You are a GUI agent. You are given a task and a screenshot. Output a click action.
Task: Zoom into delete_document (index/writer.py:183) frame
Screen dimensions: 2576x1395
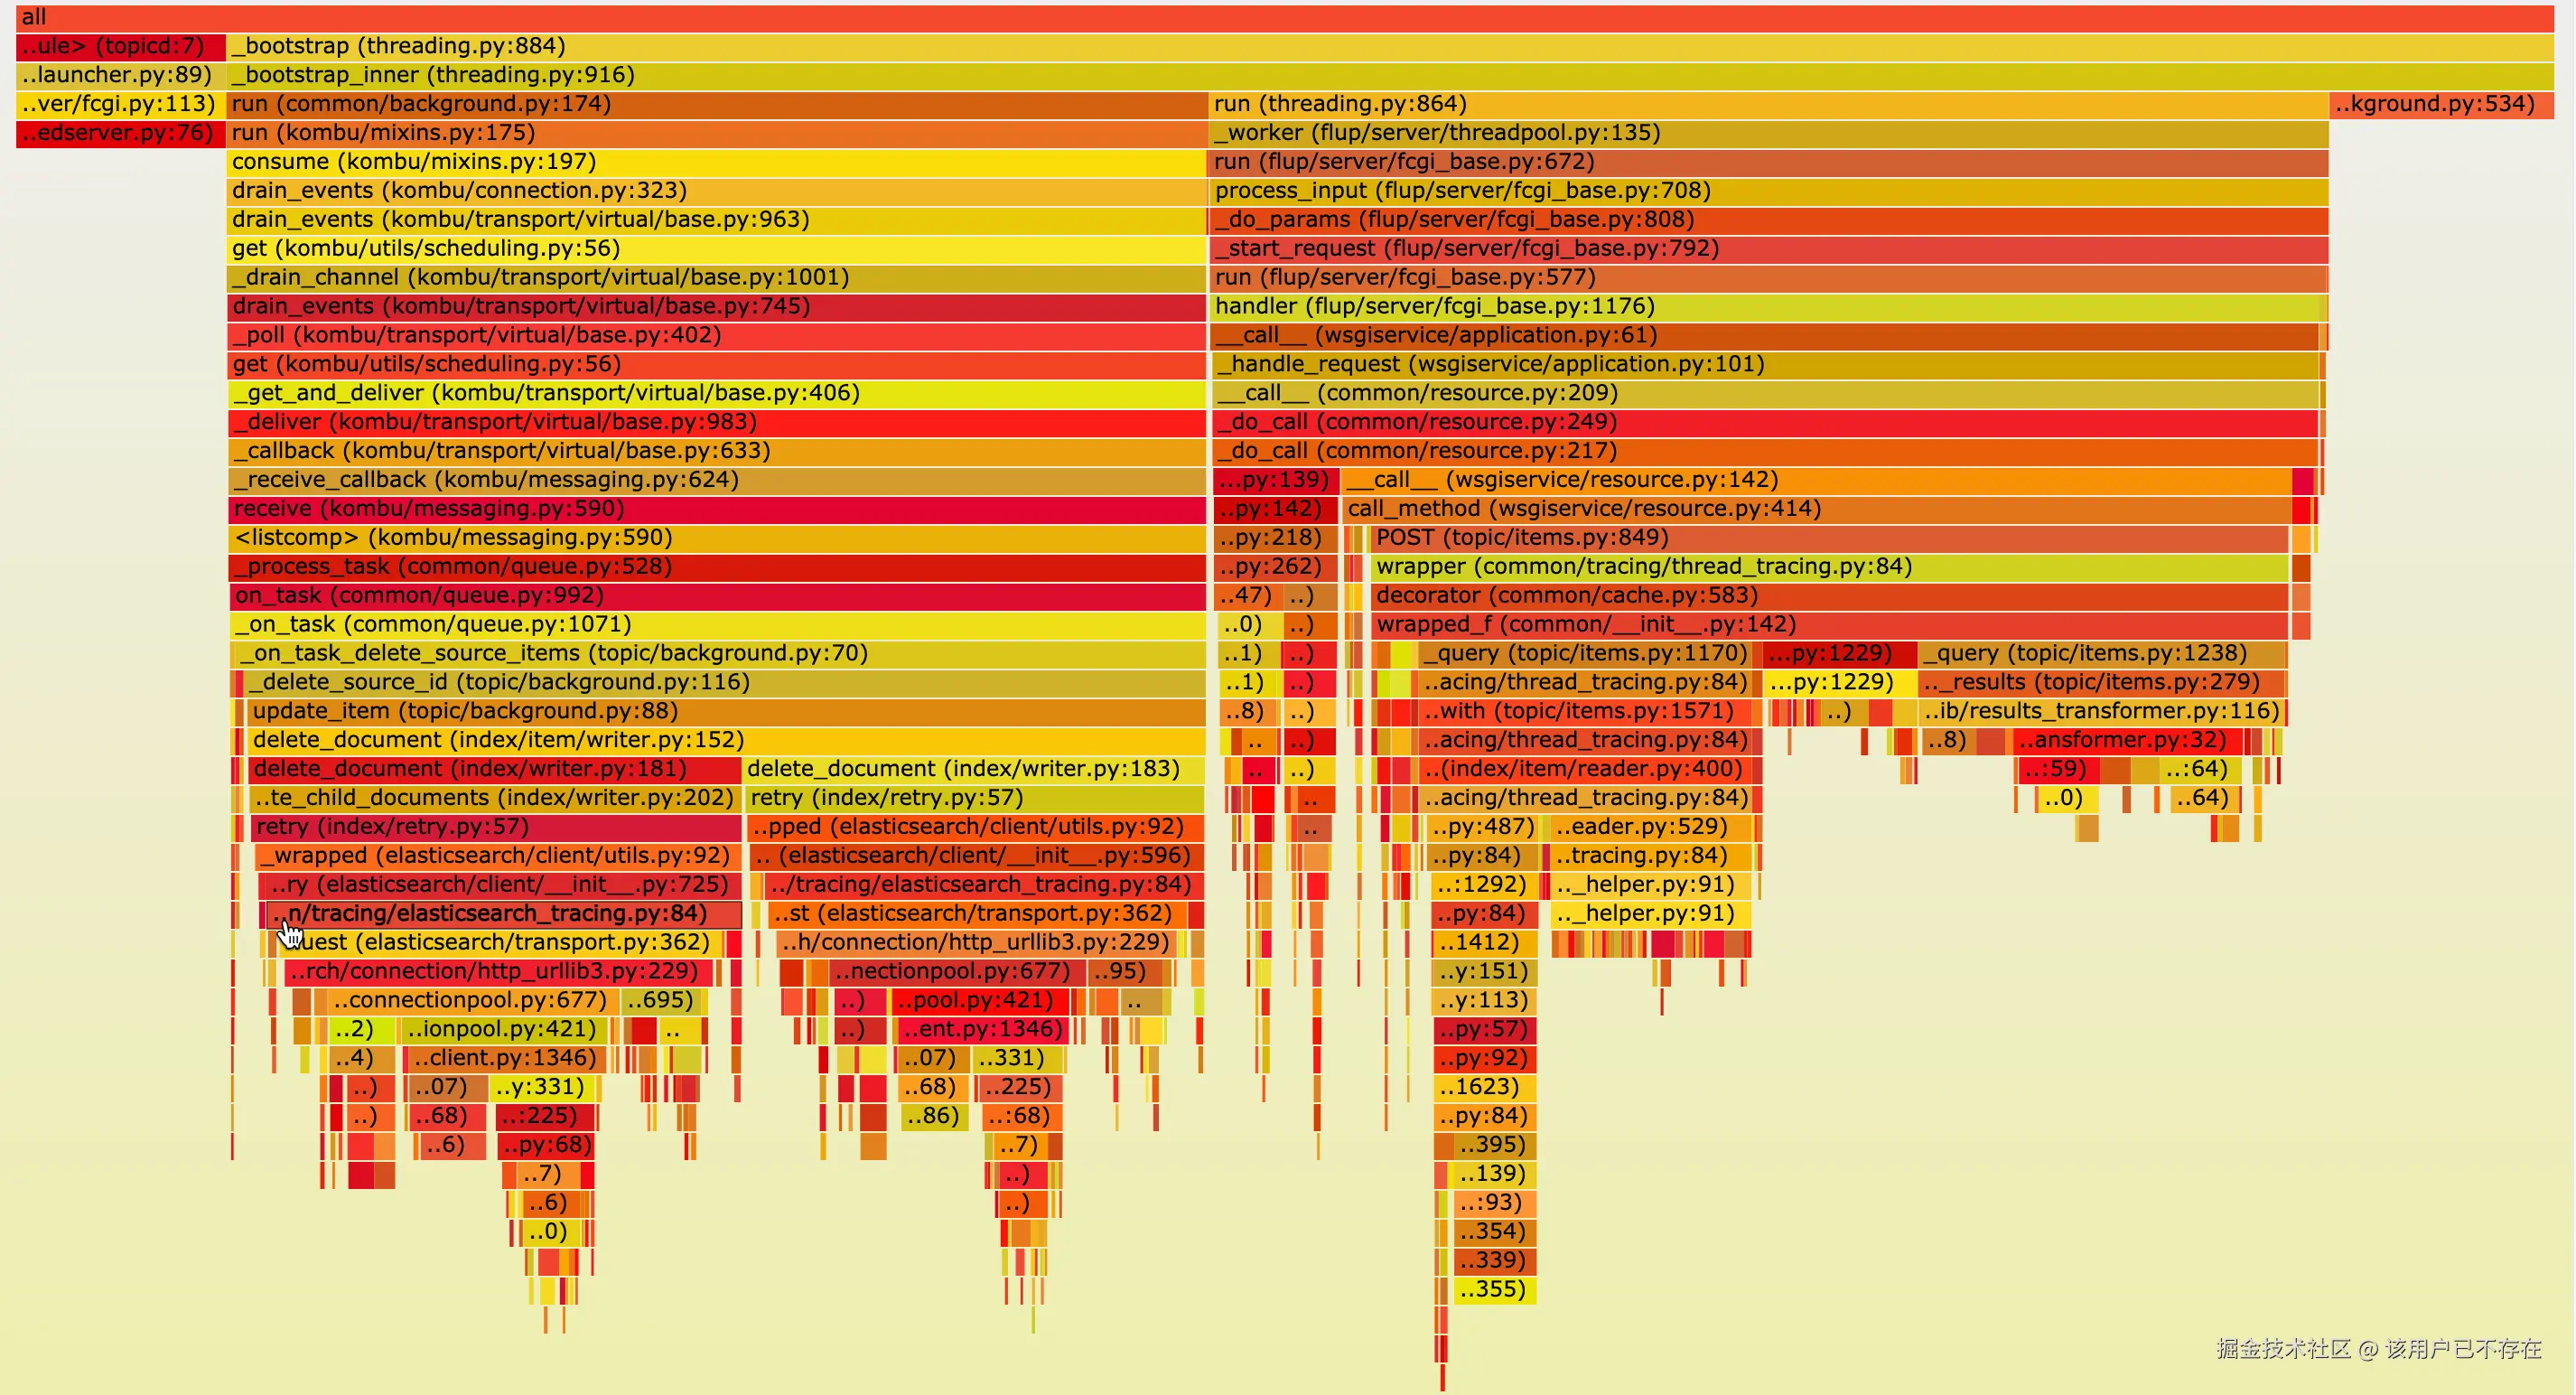(x=975, y=769)
